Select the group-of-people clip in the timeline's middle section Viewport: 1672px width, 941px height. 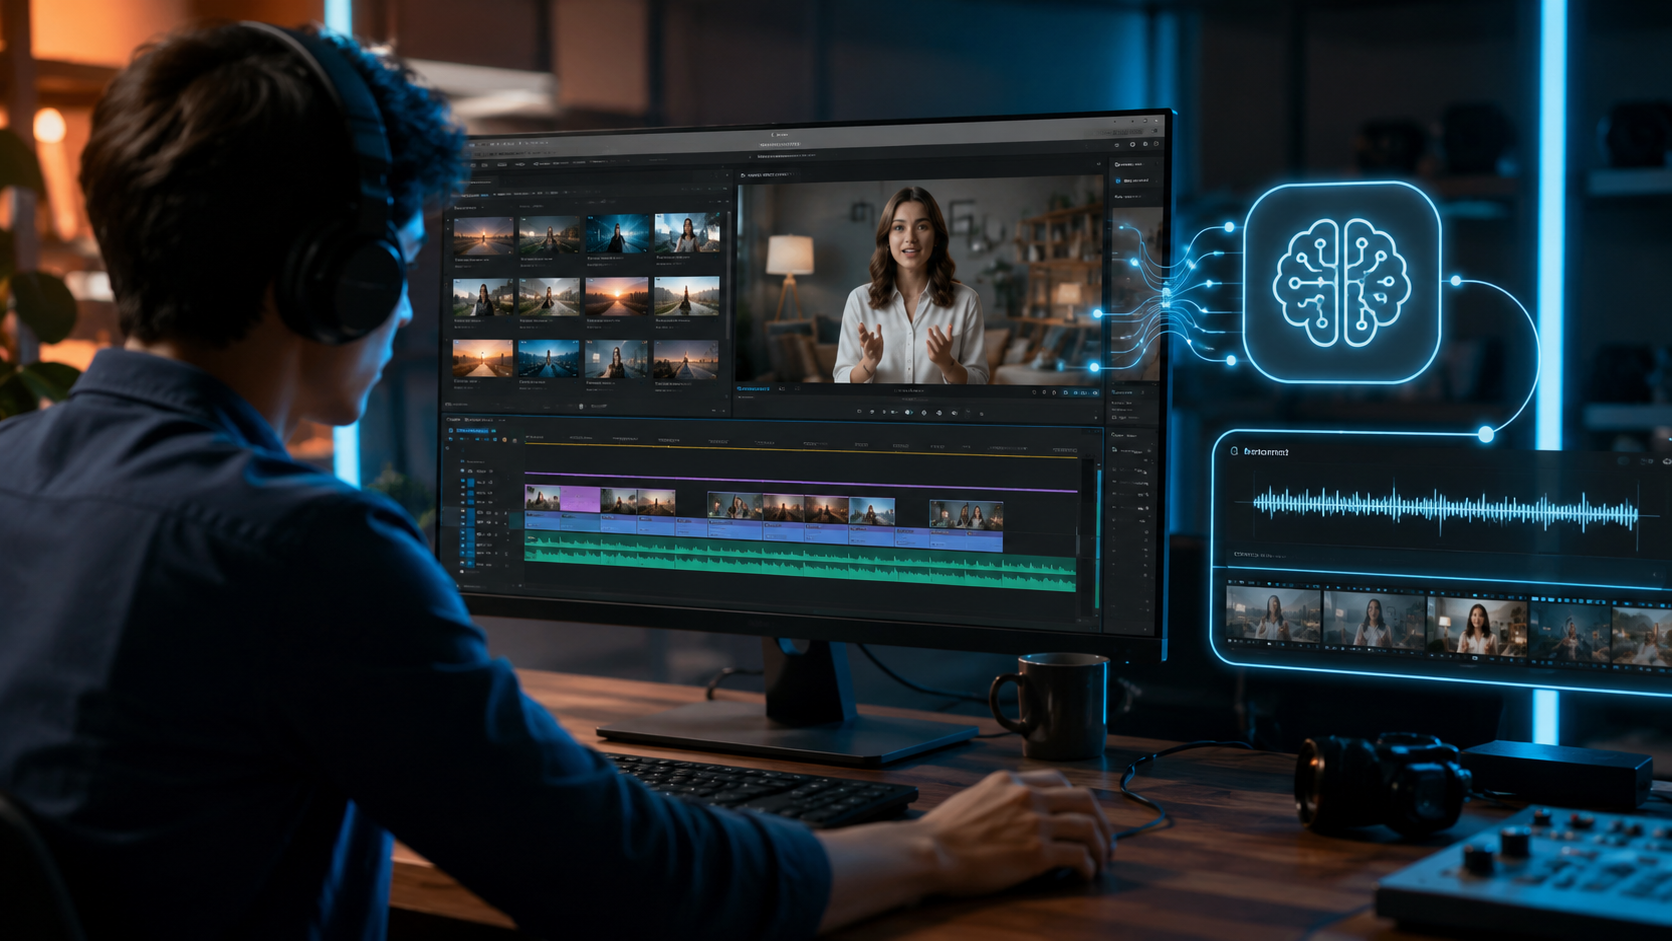tap(734, 506)
